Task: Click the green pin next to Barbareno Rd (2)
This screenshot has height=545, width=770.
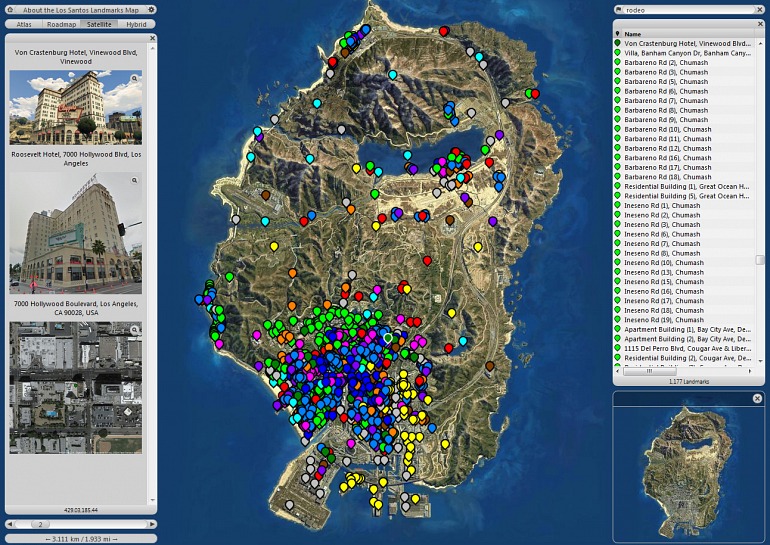Action: (x=617, y=62)
